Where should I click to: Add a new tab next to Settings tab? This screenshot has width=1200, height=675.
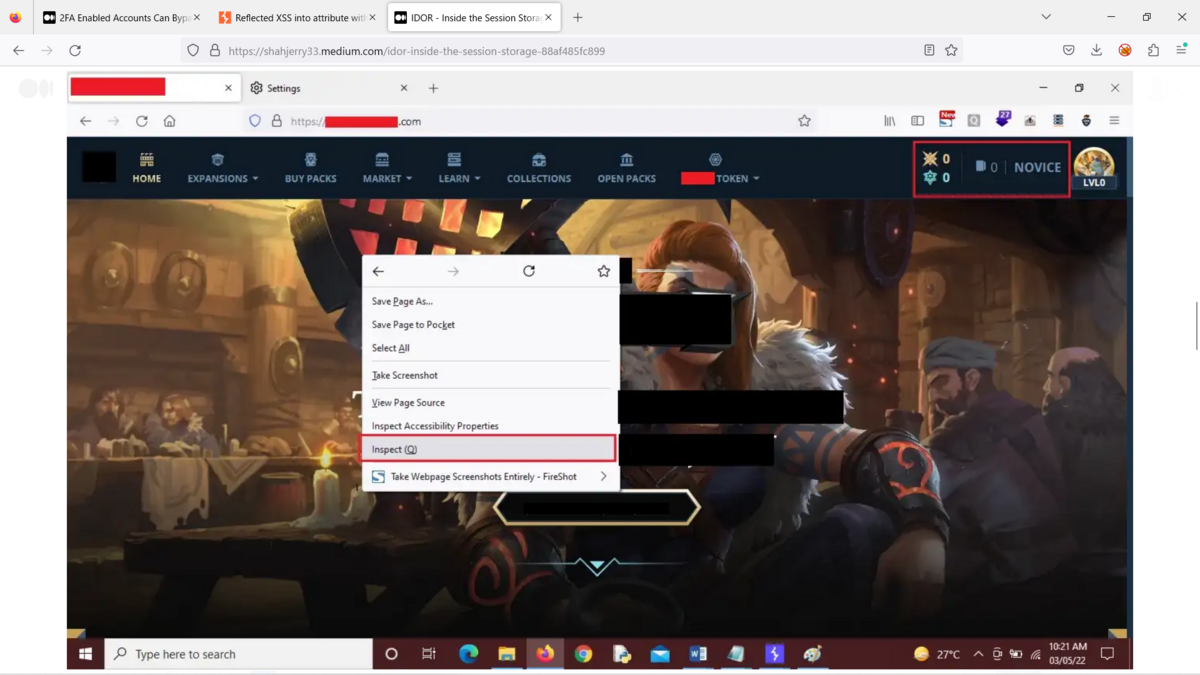(x=433, y=88)
